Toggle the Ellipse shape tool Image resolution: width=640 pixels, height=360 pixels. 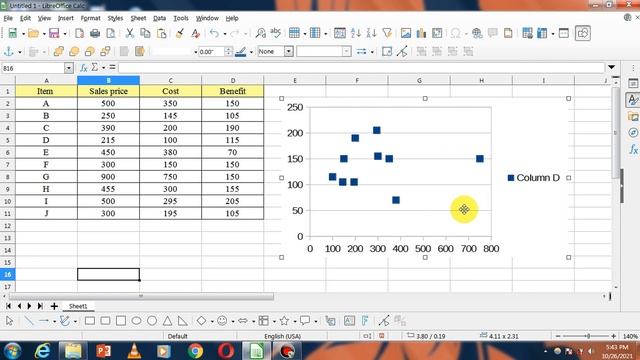click(136, 321)
